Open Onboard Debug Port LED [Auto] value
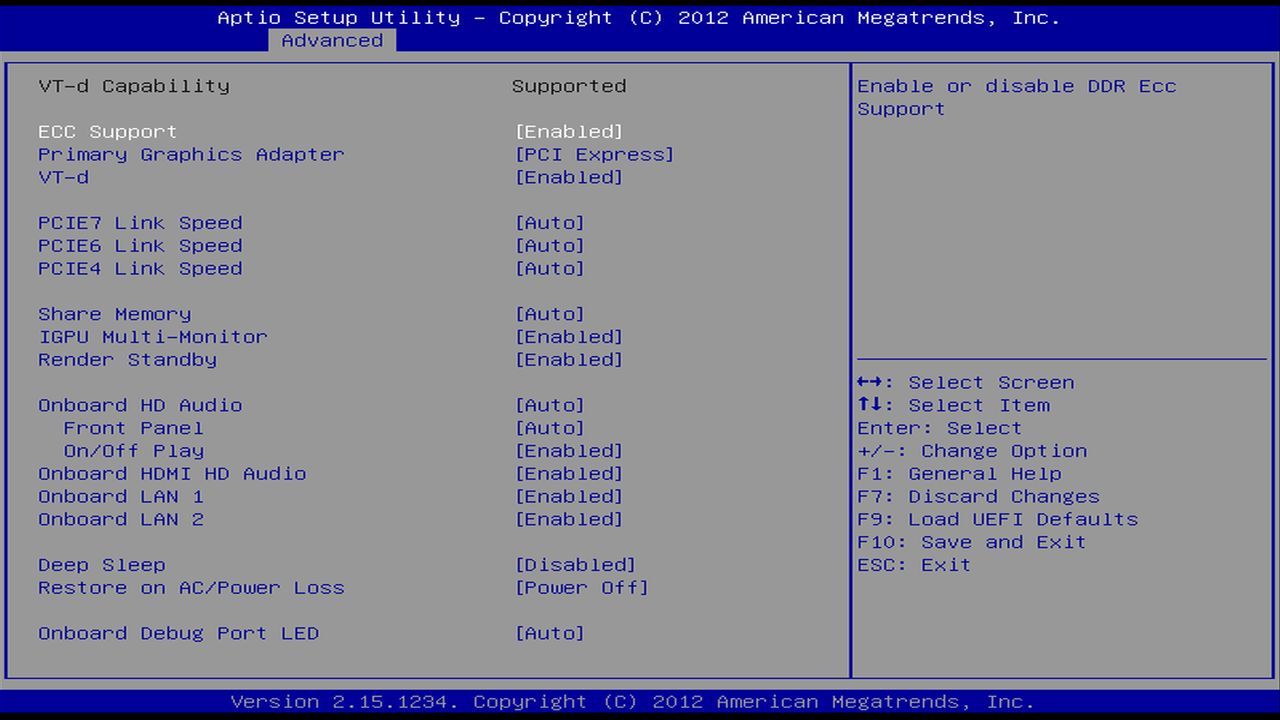 click(550, 633)
